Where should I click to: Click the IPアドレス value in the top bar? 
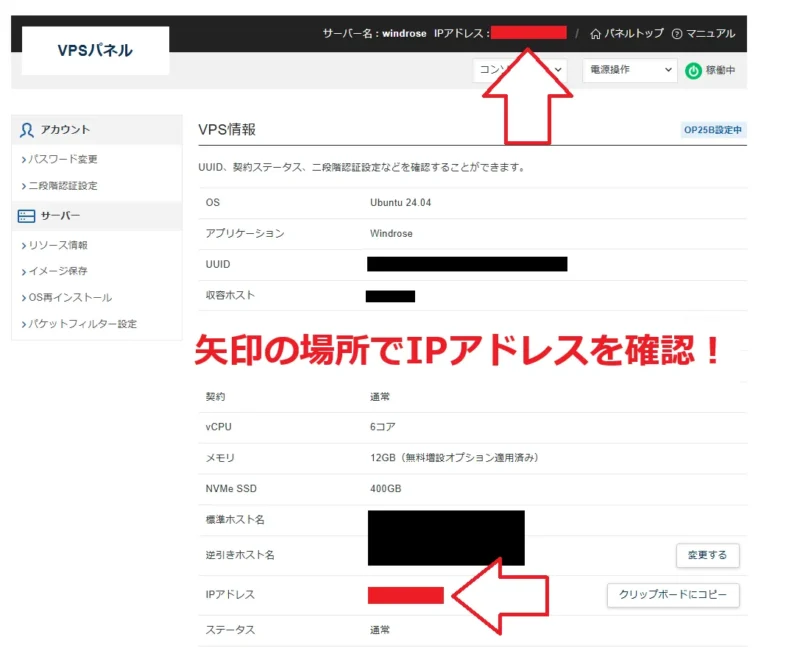pos(529,32)
